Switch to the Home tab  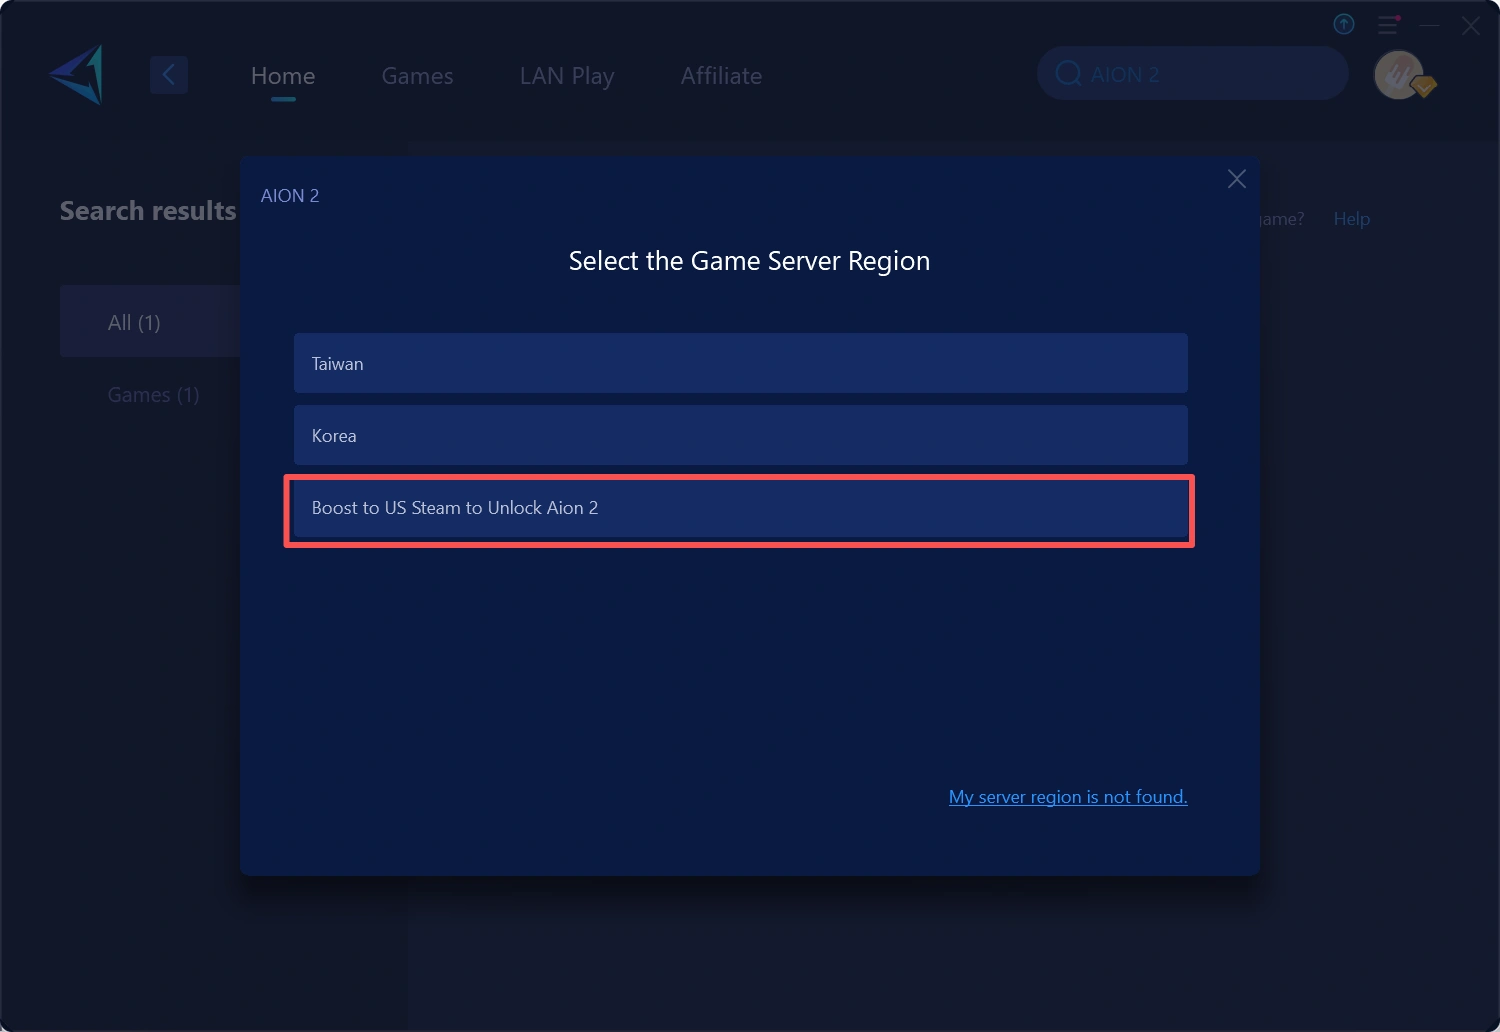tap(283, 76)
